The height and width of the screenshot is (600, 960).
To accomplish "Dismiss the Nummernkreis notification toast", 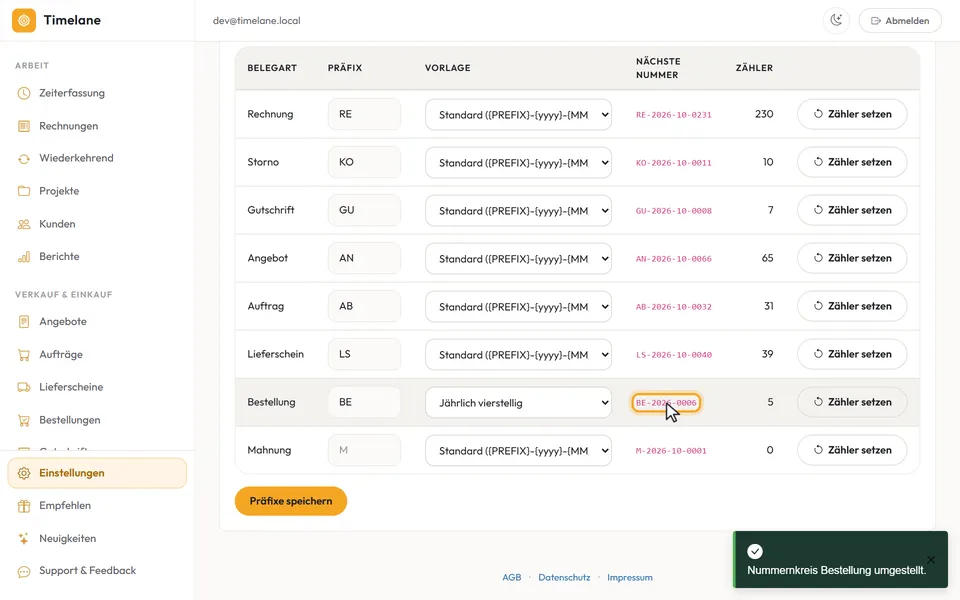I will (x=931, y=560).
